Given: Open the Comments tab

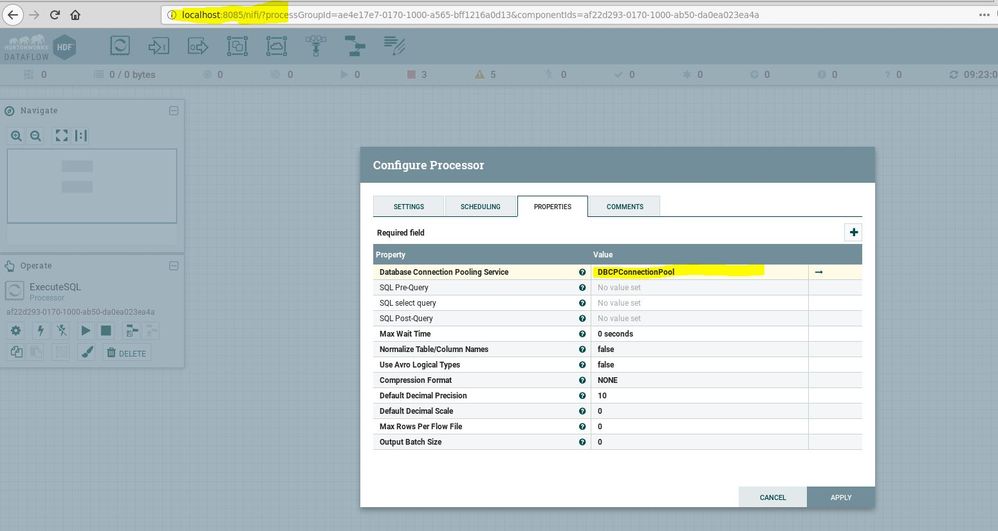Looking at the screenshot, I should point(625,206).
